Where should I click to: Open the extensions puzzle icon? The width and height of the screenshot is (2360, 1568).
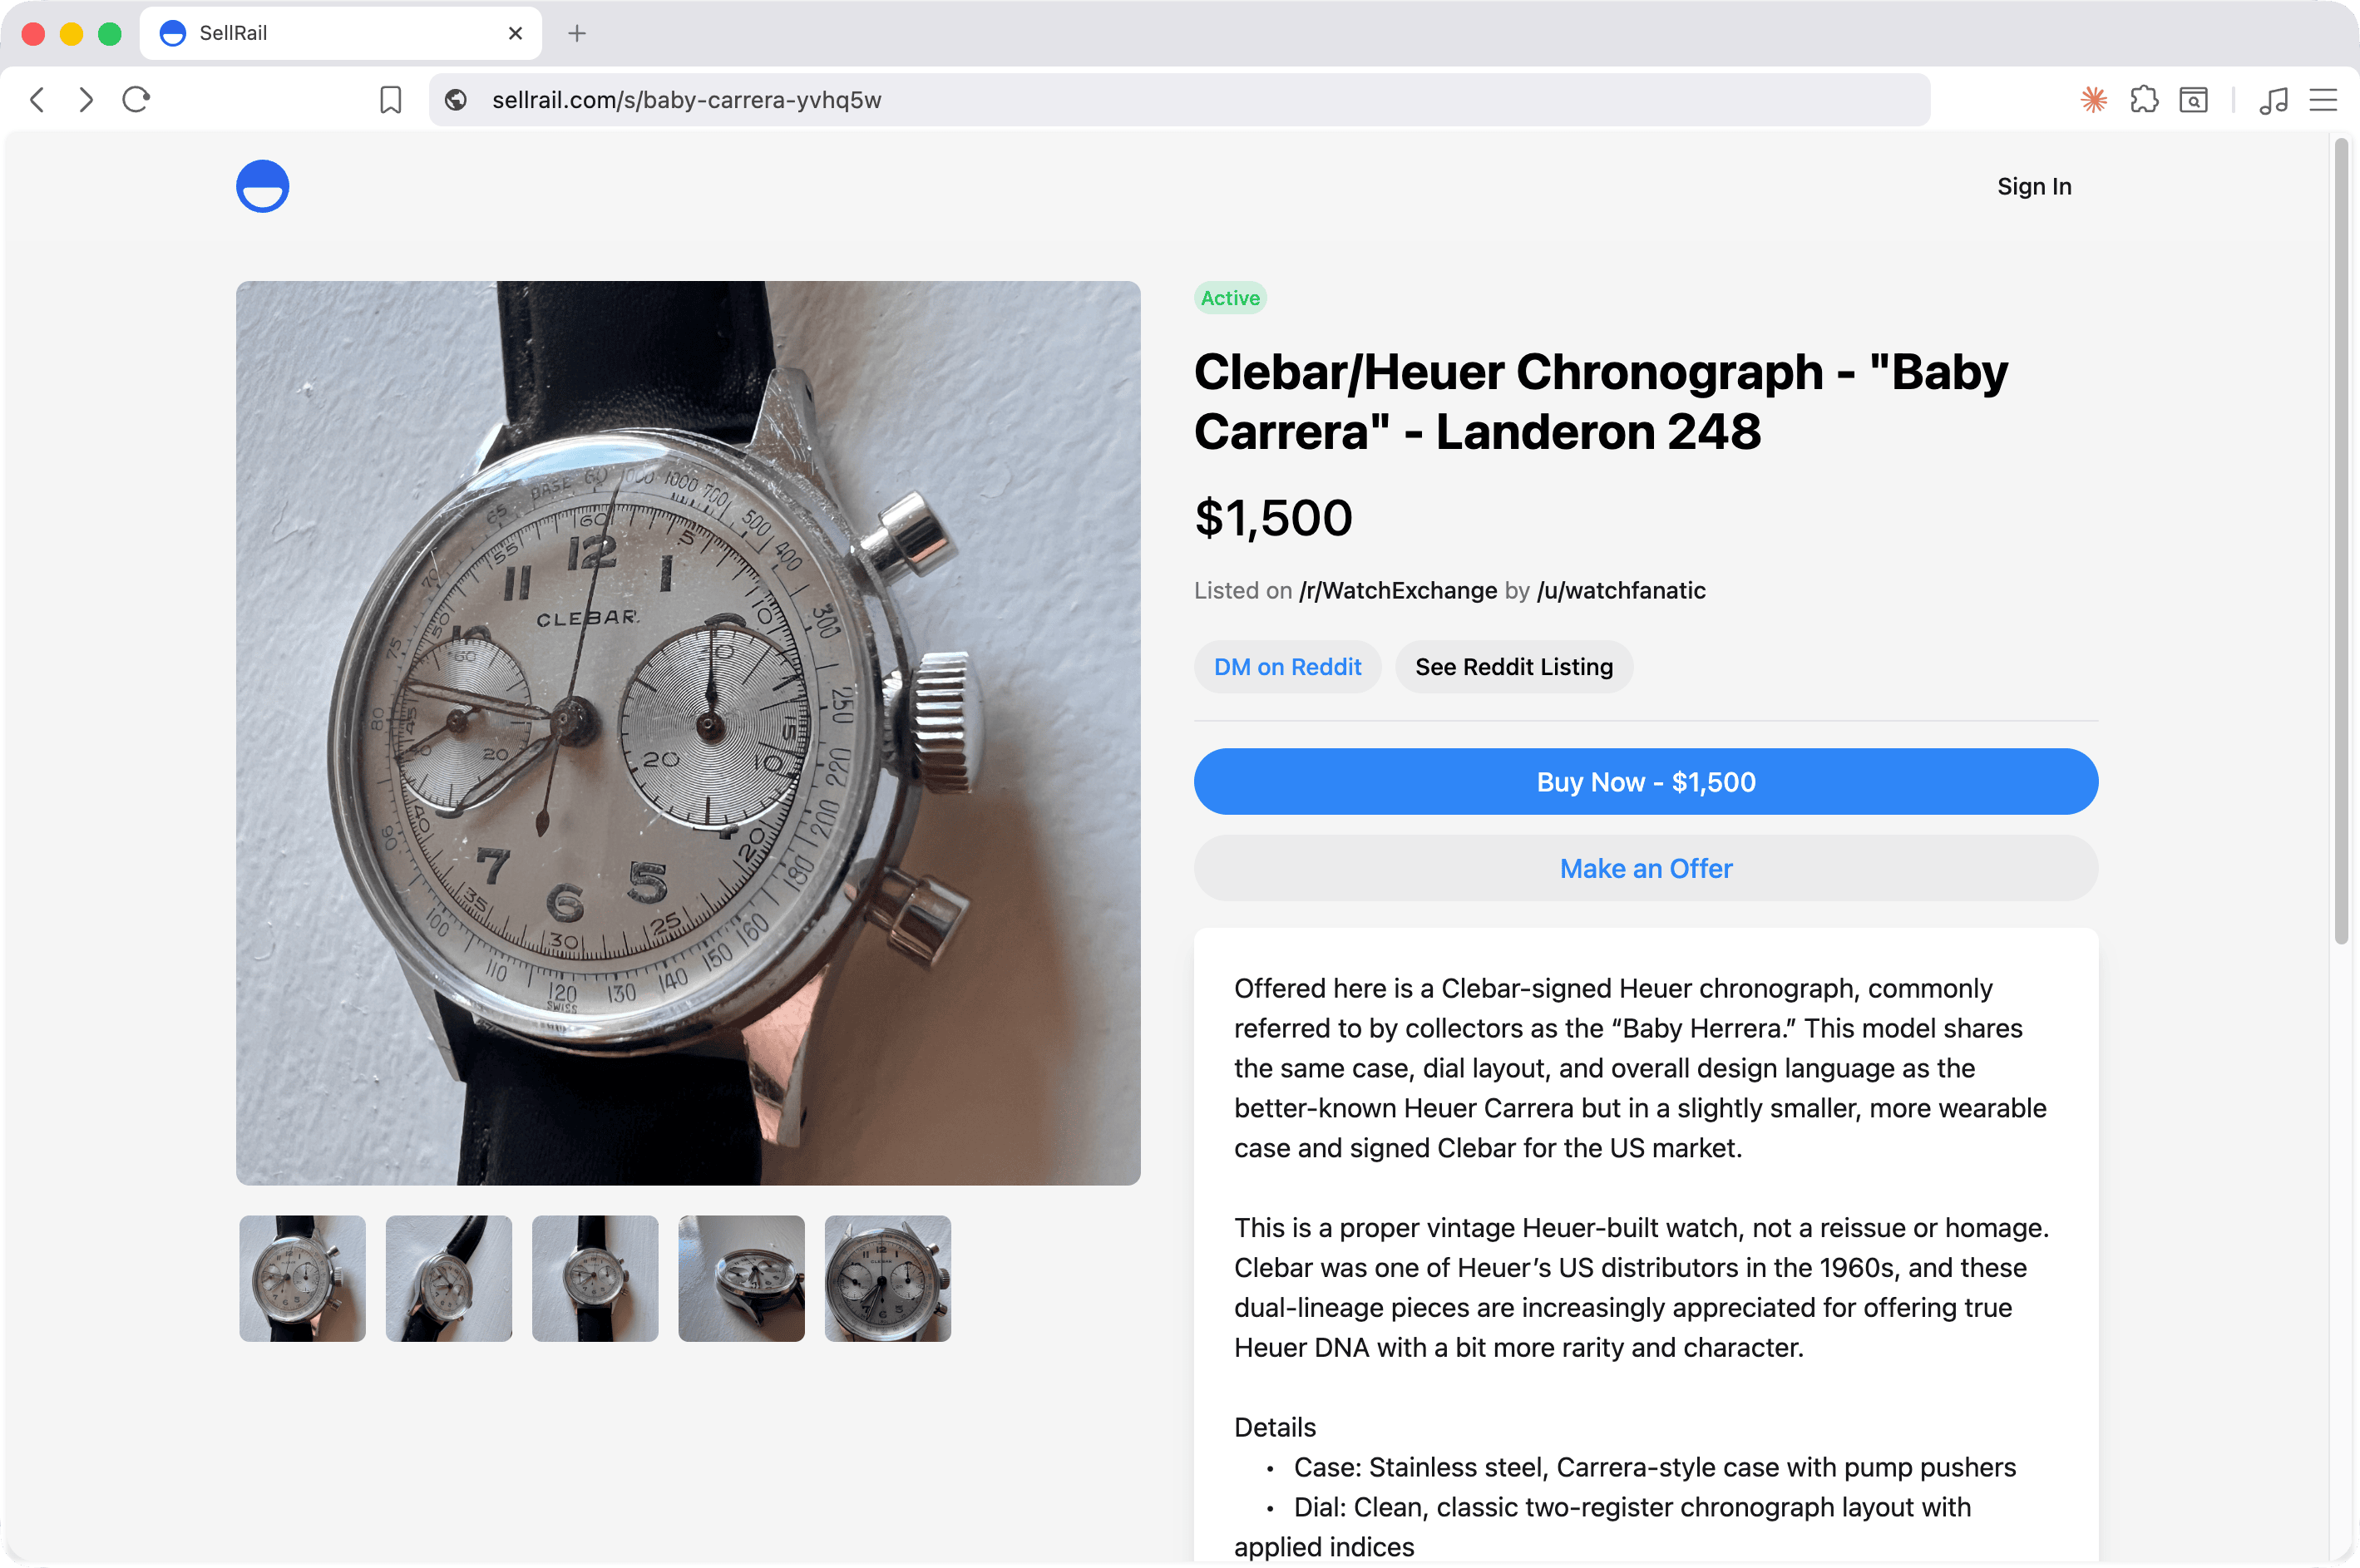2144,100
